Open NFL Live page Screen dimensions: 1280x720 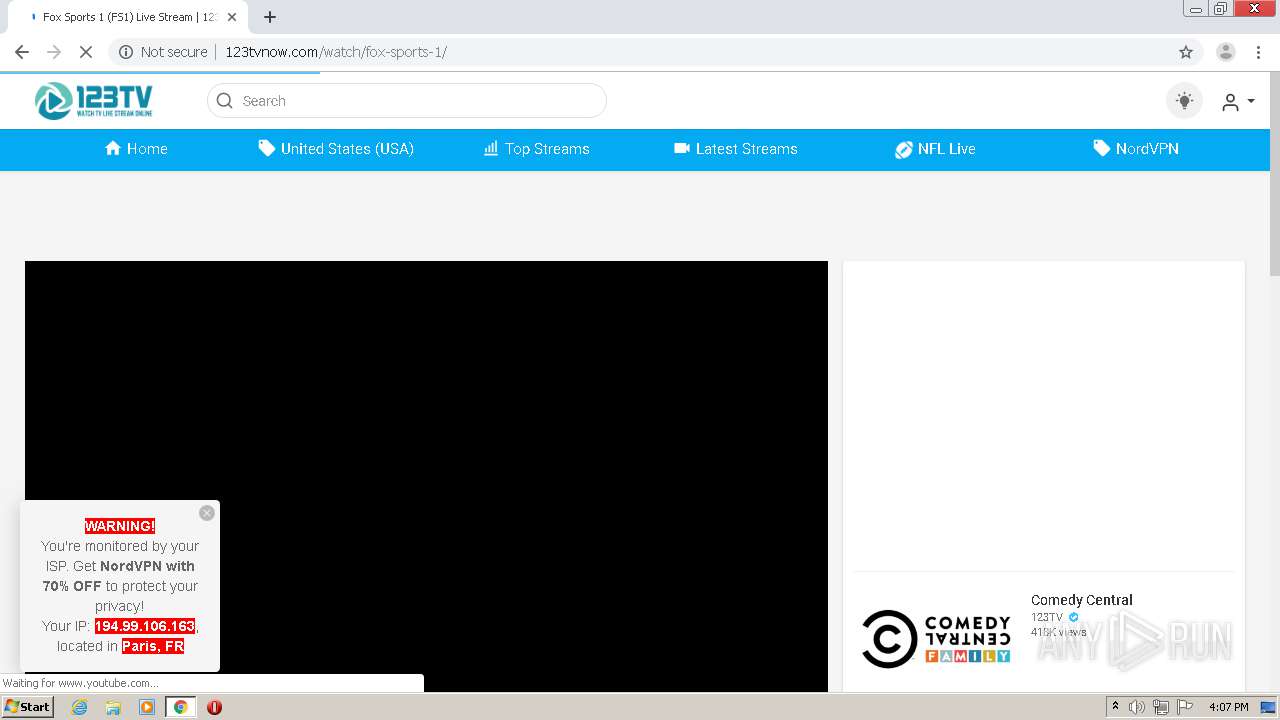[935, 149]
